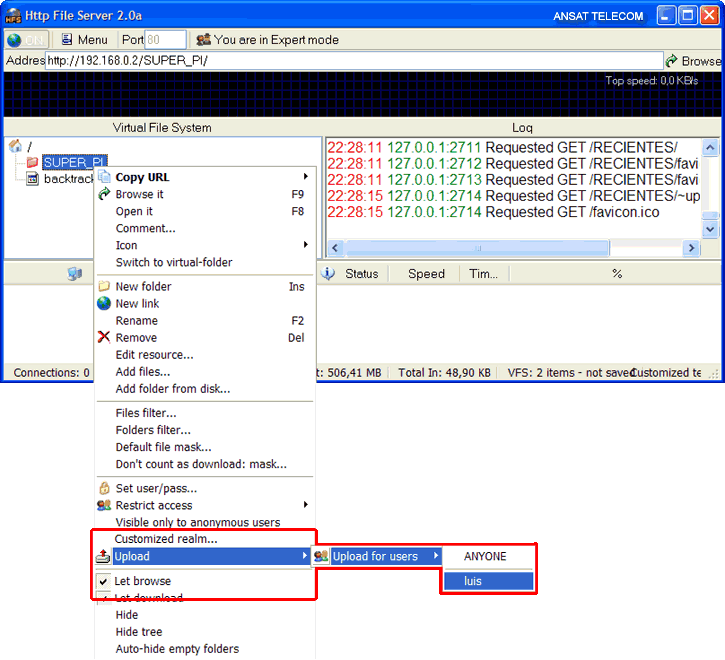The width and height of the screenshot is (725, 660).
Task: Click the Restrict access users icon
Action: tap(104, 506)
